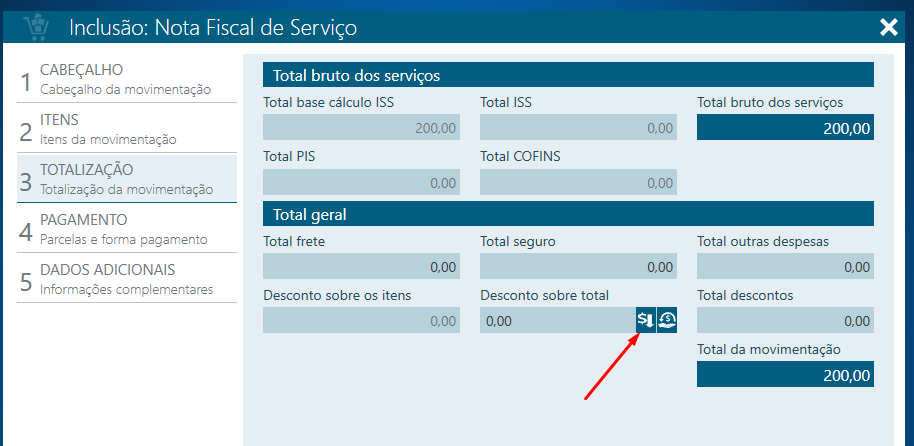The height and width of the screenshot is (446, 914).
Task: Go to step 2 Itens
Action: tap(126, 129)
